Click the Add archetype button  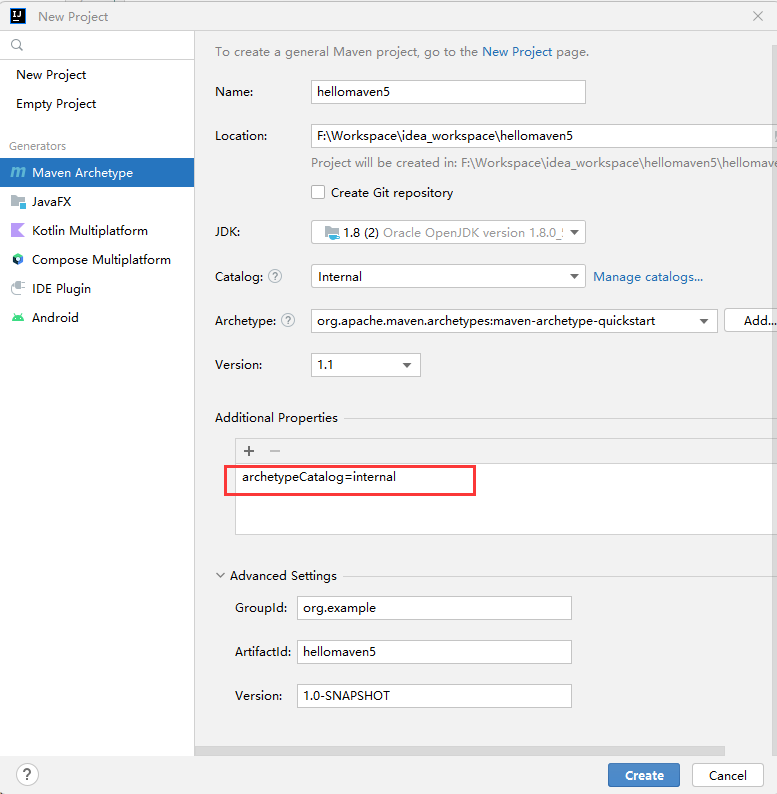click(x=752, y=321)
